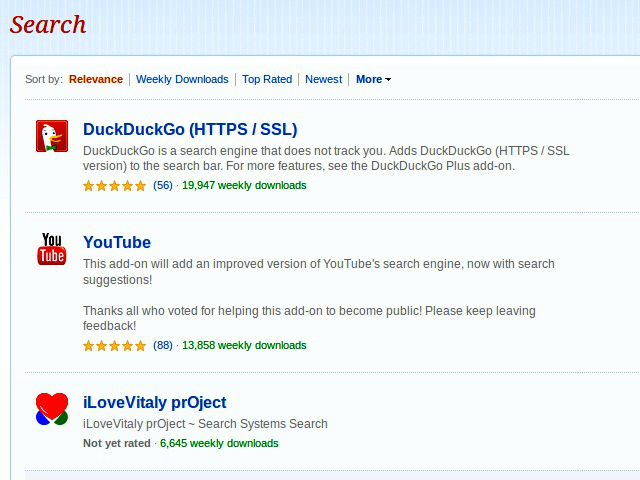The image size is (640, 480).
Task: Click DuckDuckGo's five-star rating
Action: pyautogui.click(x=114, y=186)
